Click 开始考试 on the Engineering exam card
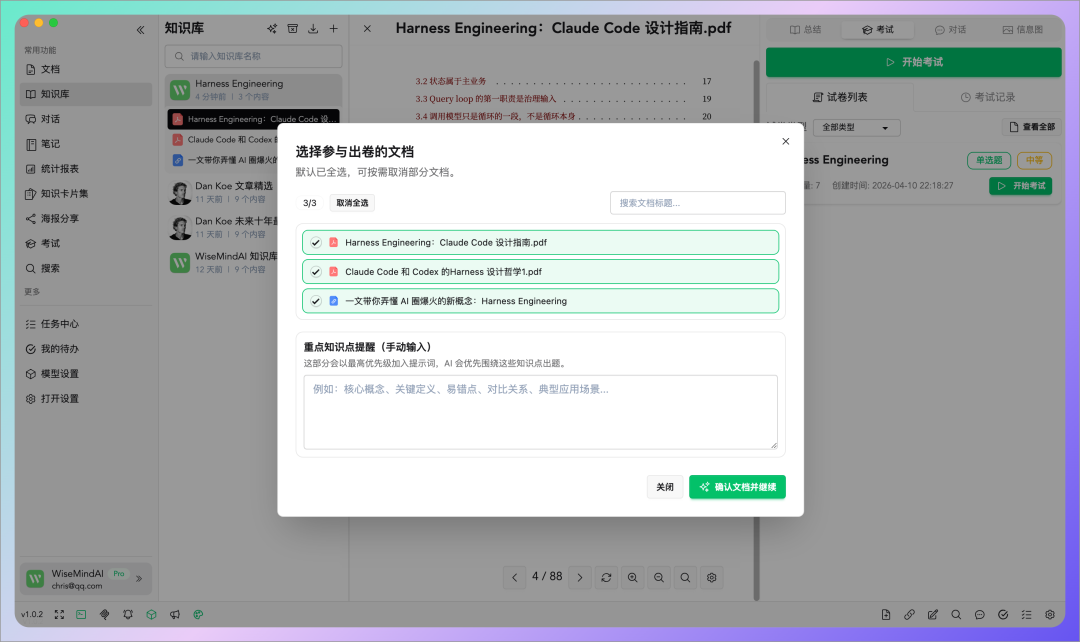1080x642 pixels. point(1020,185)
